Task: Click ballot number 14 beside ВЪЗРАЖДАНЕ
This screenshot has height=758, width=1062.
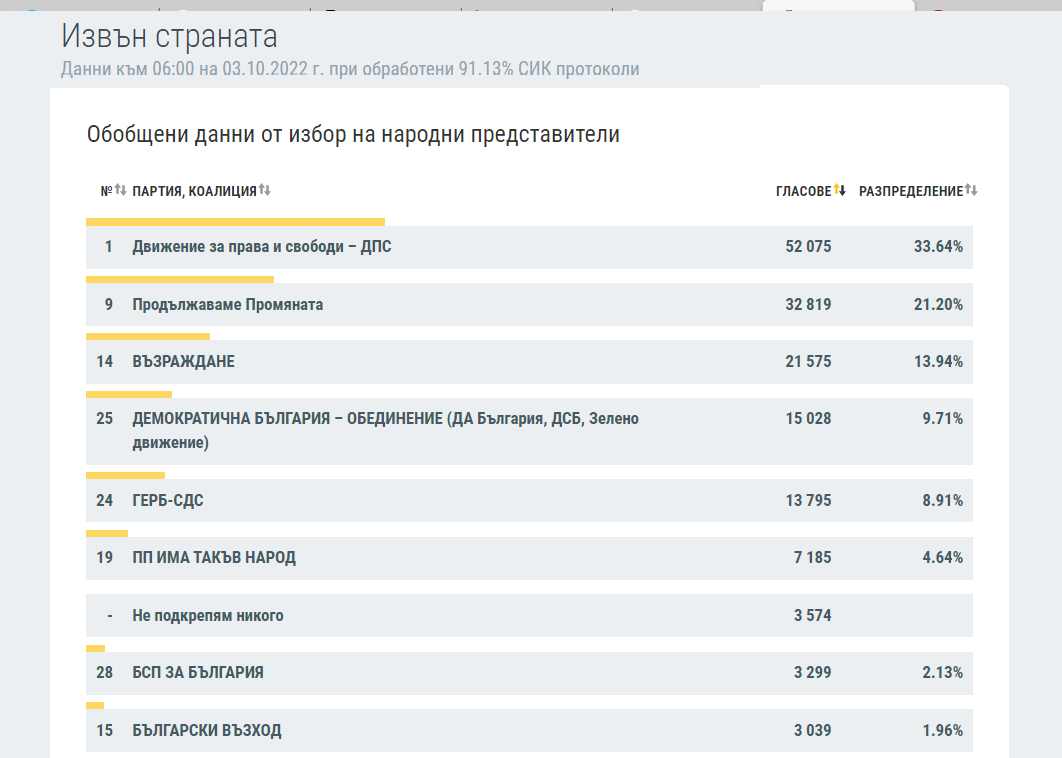Action: point(104,362)
